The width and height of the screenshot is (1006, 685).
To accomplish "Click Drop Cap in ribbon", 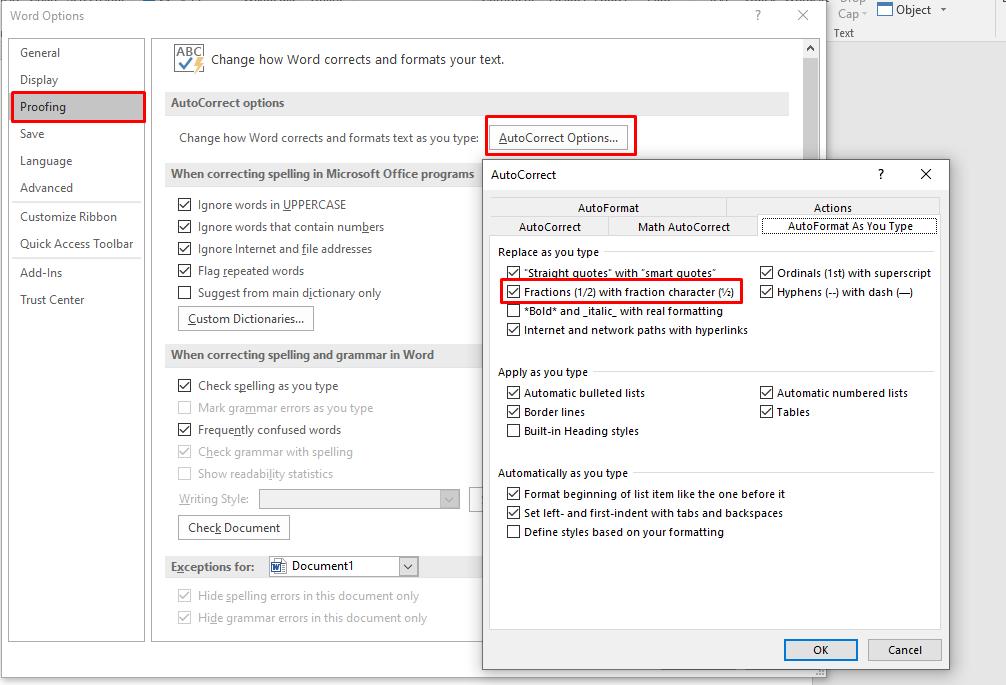I will [851, 9].
